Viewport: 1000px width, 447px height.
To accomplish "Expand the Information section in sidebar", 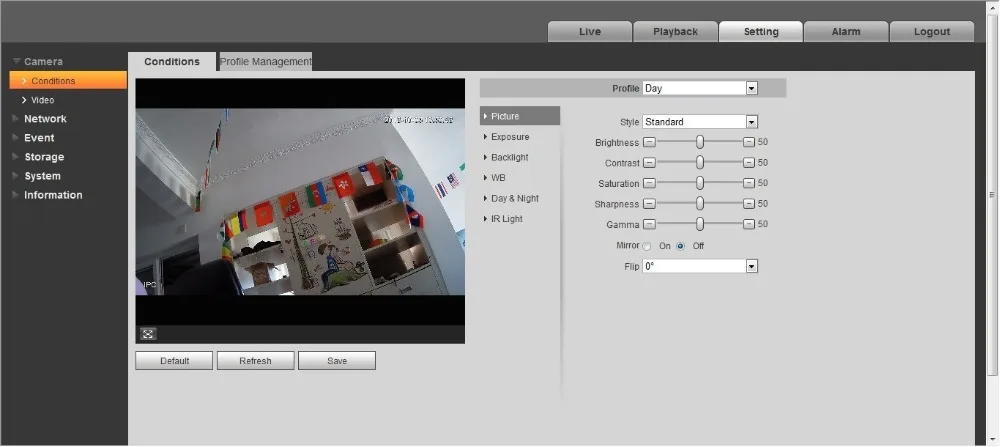I will pos(47,195).
